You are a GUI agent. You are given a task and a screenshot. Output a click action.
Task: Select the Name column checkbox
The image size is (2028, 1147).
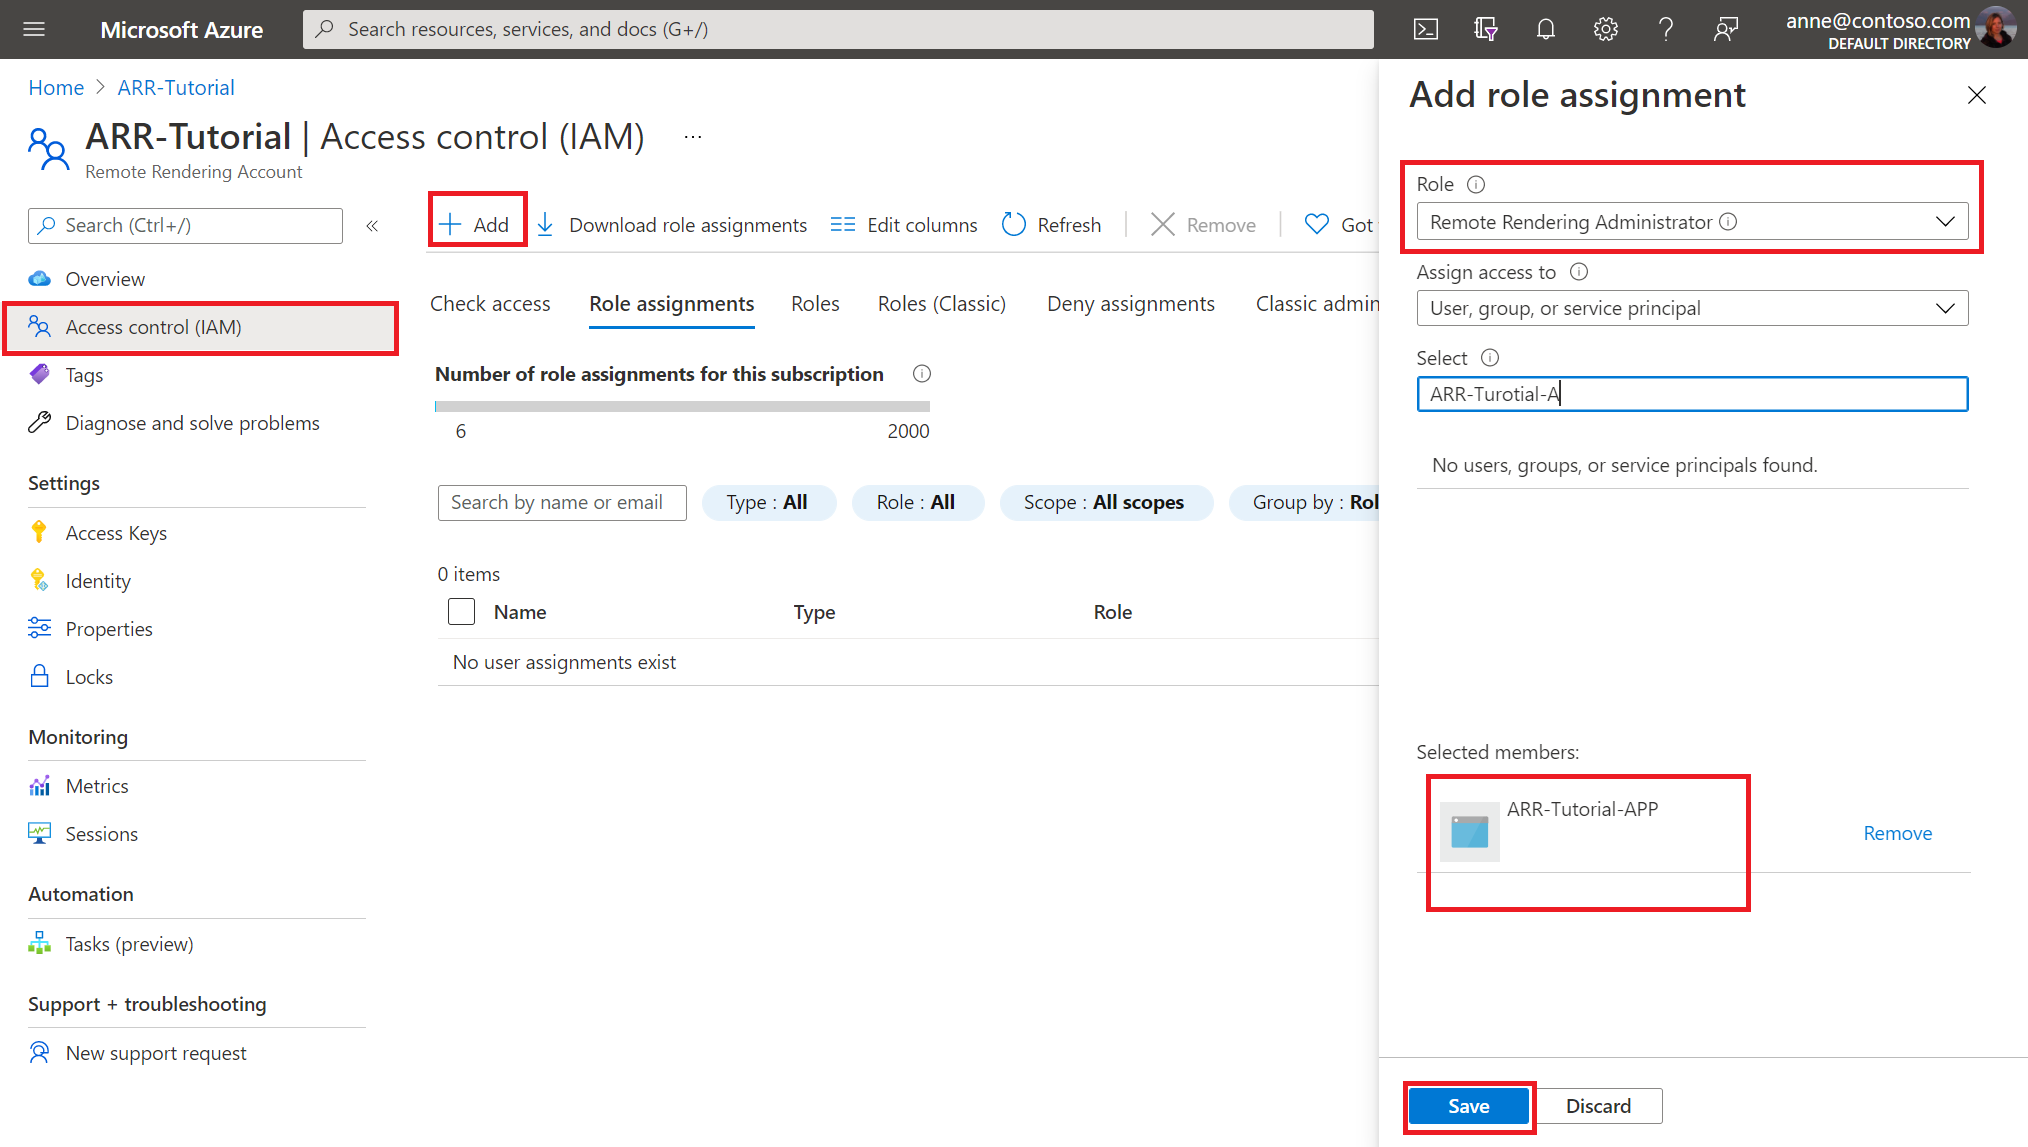(460, 610)
